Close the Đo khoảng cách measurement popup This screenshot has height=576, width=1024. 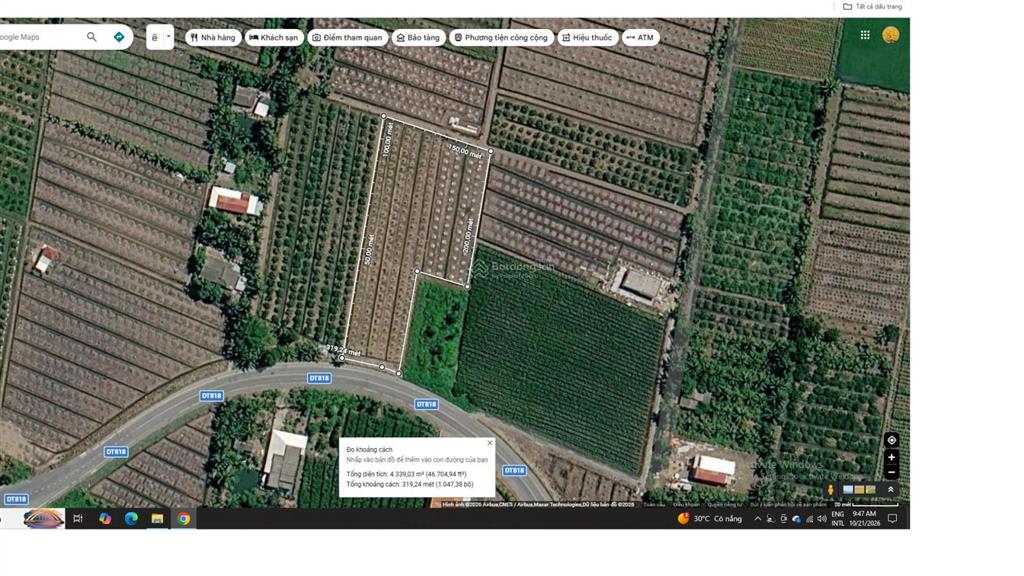tap(490, 443)
